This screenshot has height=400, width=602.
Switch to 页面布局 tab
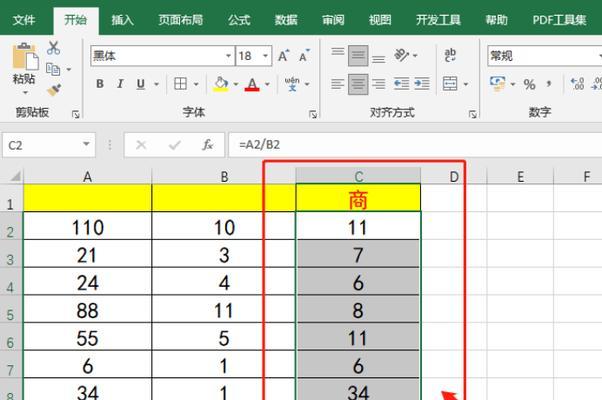180,20
